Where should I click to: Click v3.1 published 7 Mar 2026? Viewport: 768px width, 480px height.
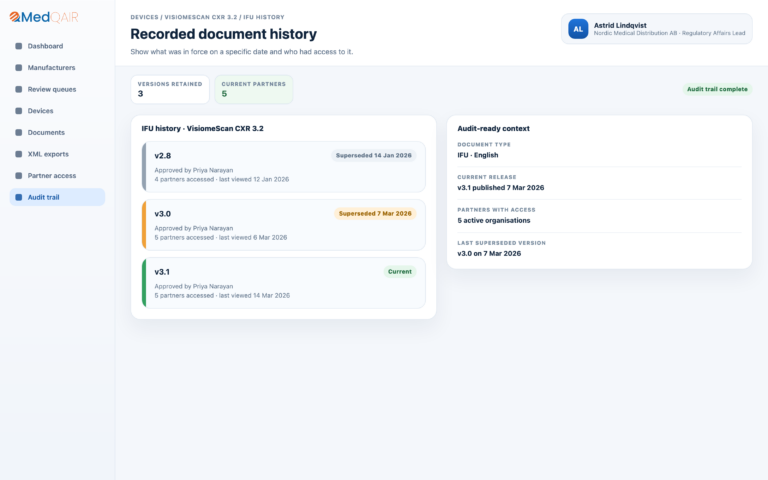tap(501, 188)
